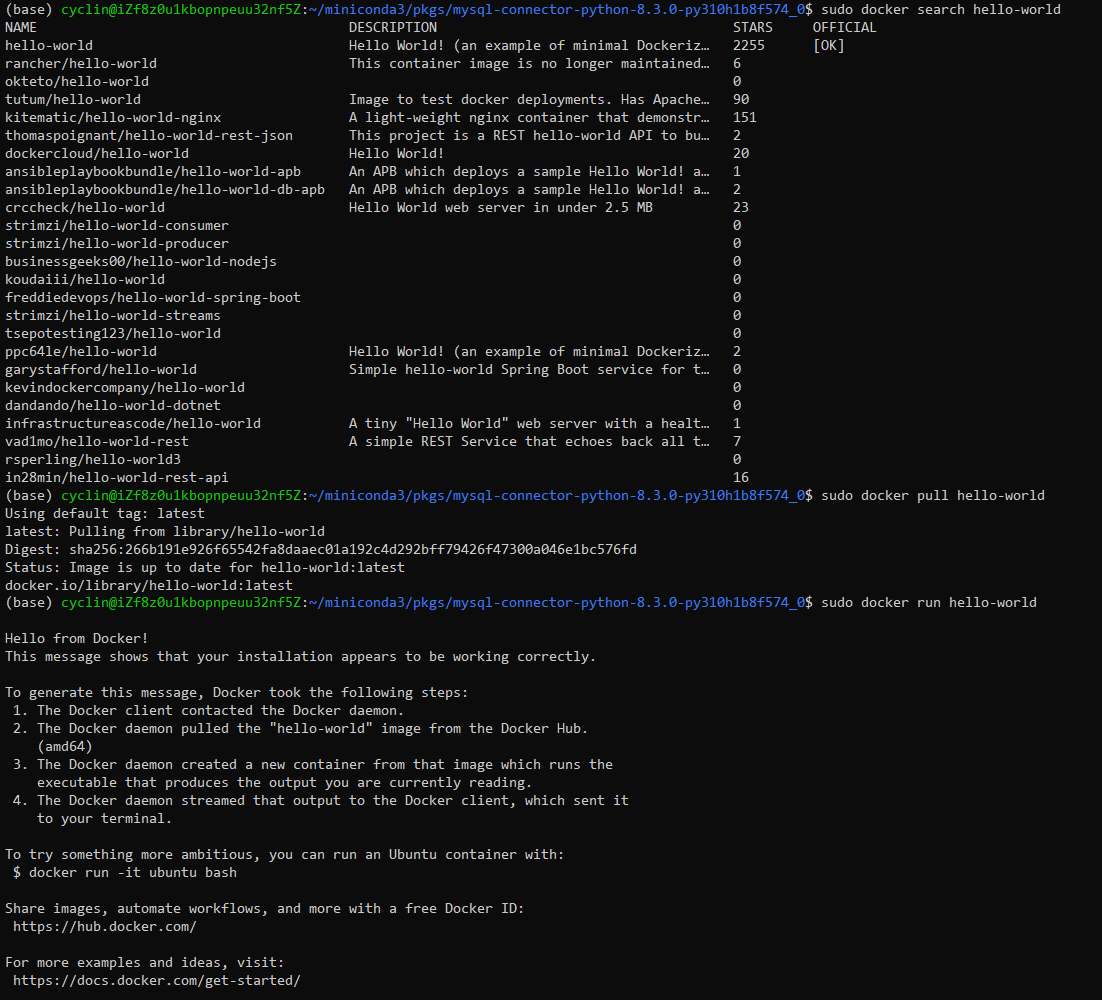The image size is (1102, 1000).
Task: Select the DESCRIPTION column header
Action: [393, 27]
